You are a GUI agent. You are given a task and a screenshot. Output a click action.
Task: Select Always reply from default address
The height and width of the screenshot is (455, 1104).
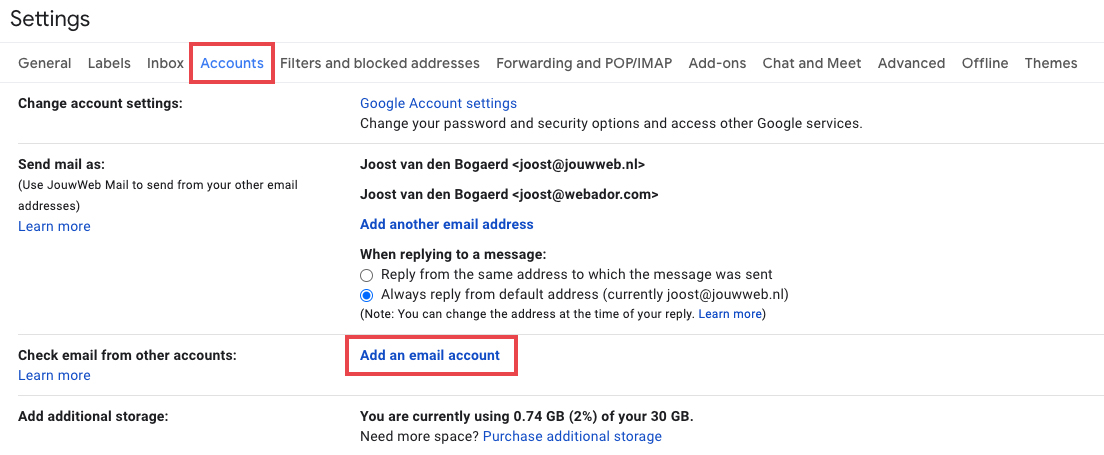tap(367, 295)
